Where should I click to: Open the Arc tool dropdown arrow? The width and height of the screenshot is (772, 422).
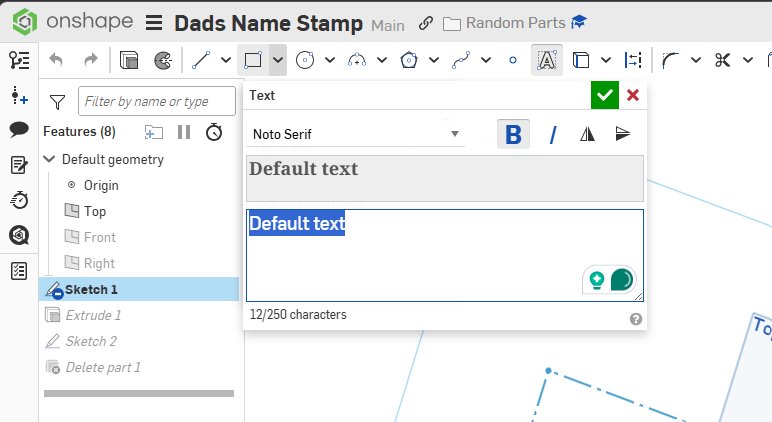(x=382, y=60)
